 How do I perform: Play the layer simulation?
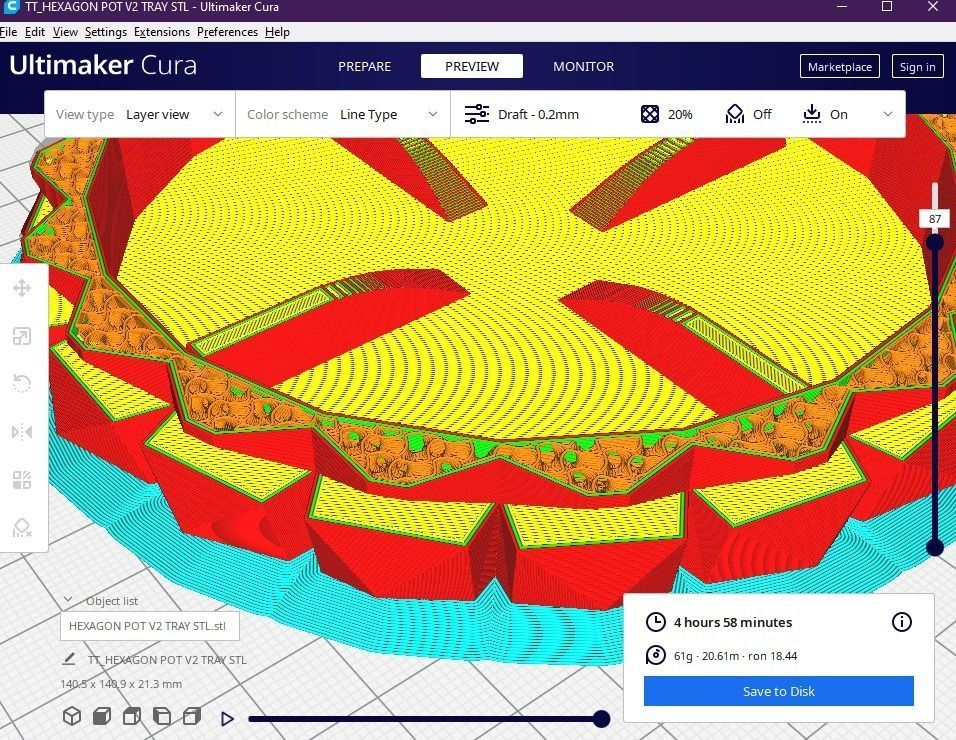227,719
